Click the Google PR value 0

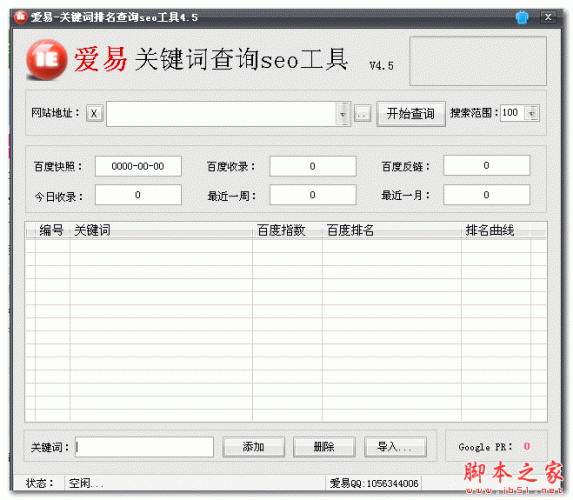pyautogui.click(x=527, y=446)
